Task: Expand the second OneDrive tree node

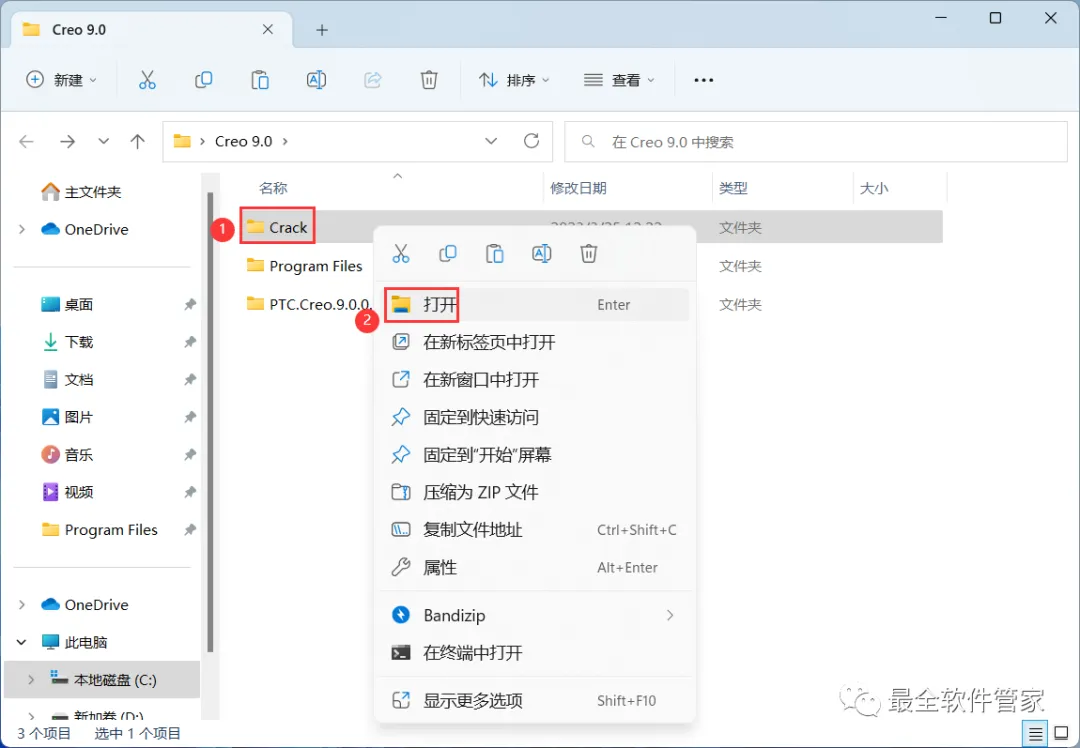Action: [22, 605]
